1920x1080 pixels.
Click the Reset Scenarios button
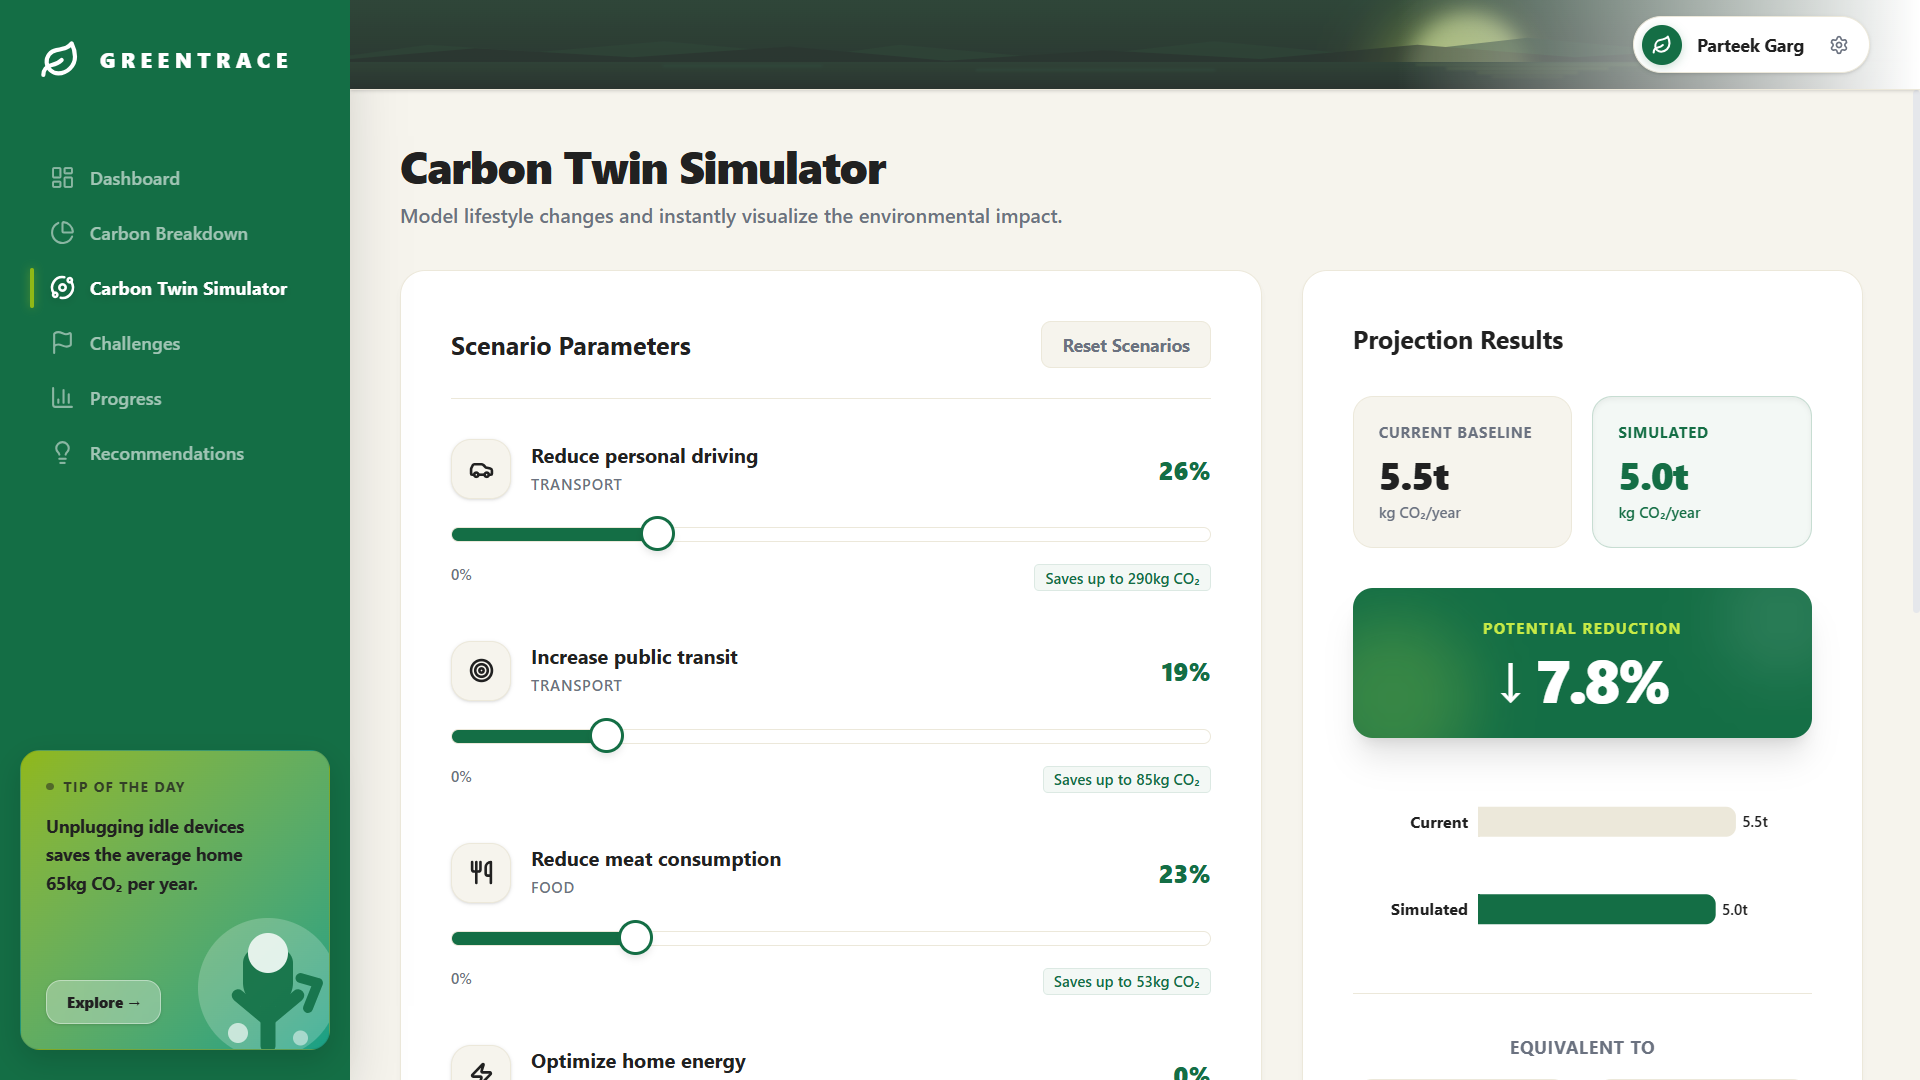(x=1126, y=345)
